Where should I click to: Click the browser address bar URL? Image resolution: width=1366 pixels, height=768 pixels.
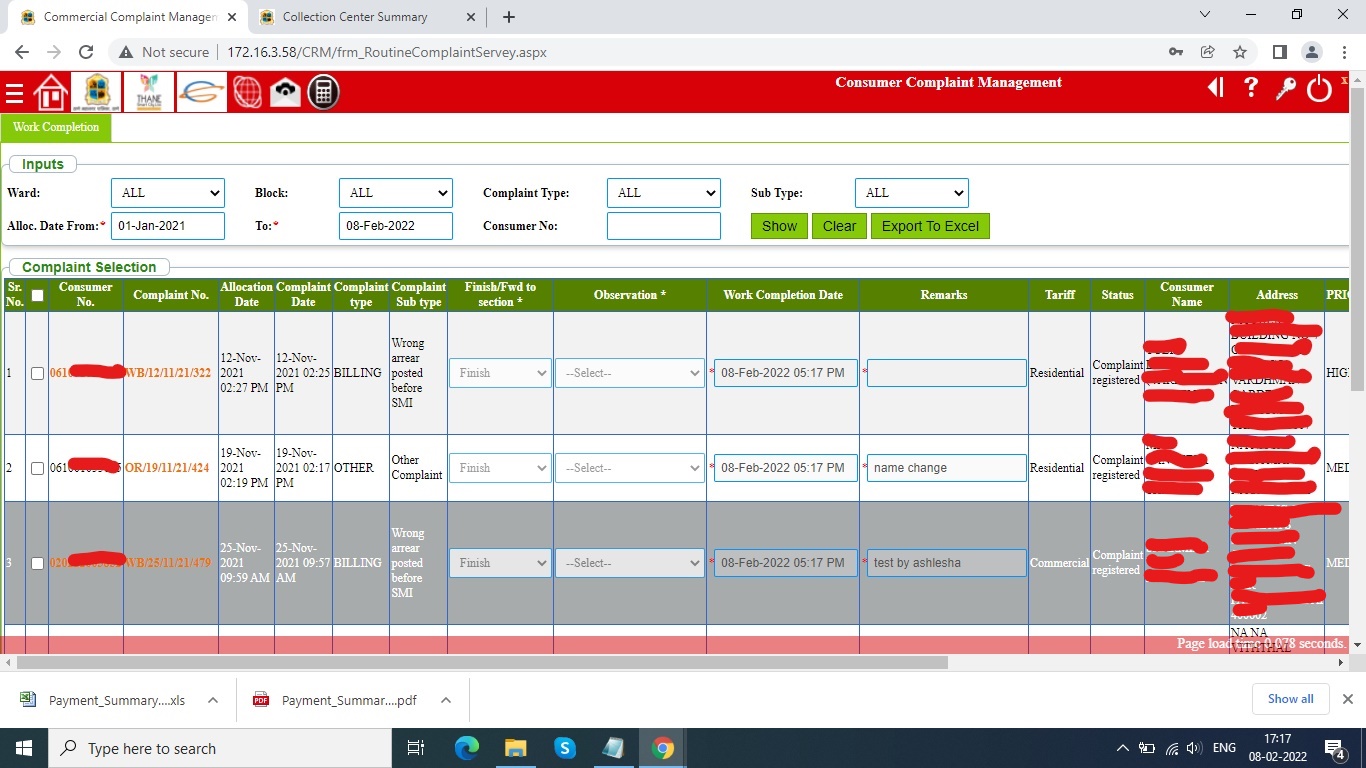pos(387,52)
